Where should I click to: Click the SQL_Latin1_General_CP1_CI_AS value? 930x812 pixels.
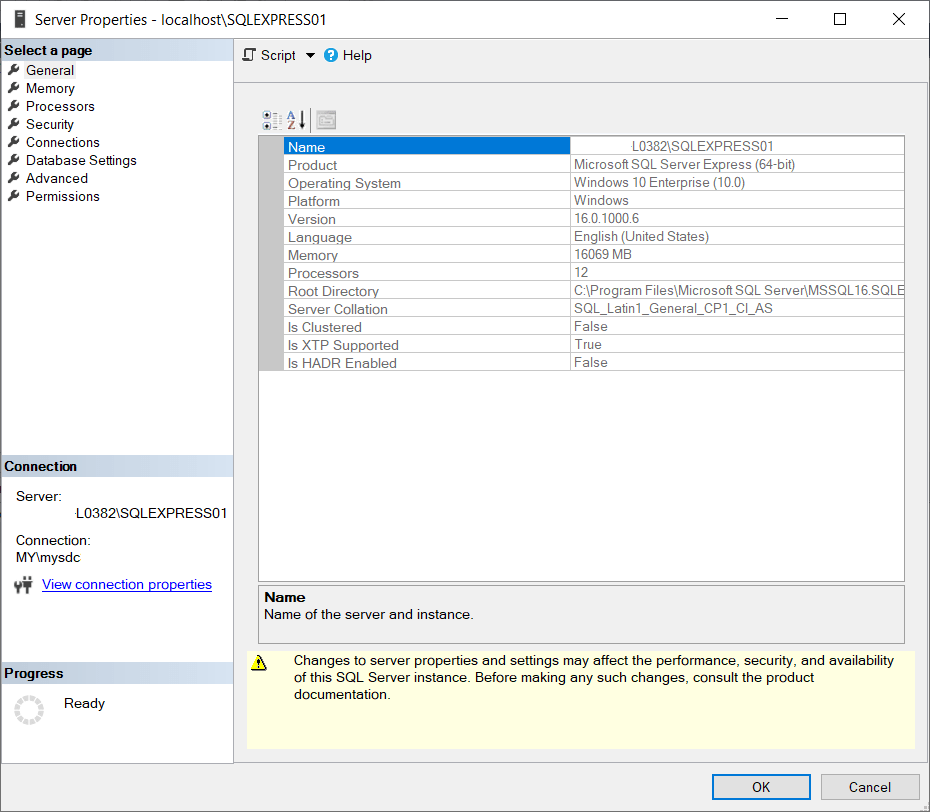coord(673,308)
